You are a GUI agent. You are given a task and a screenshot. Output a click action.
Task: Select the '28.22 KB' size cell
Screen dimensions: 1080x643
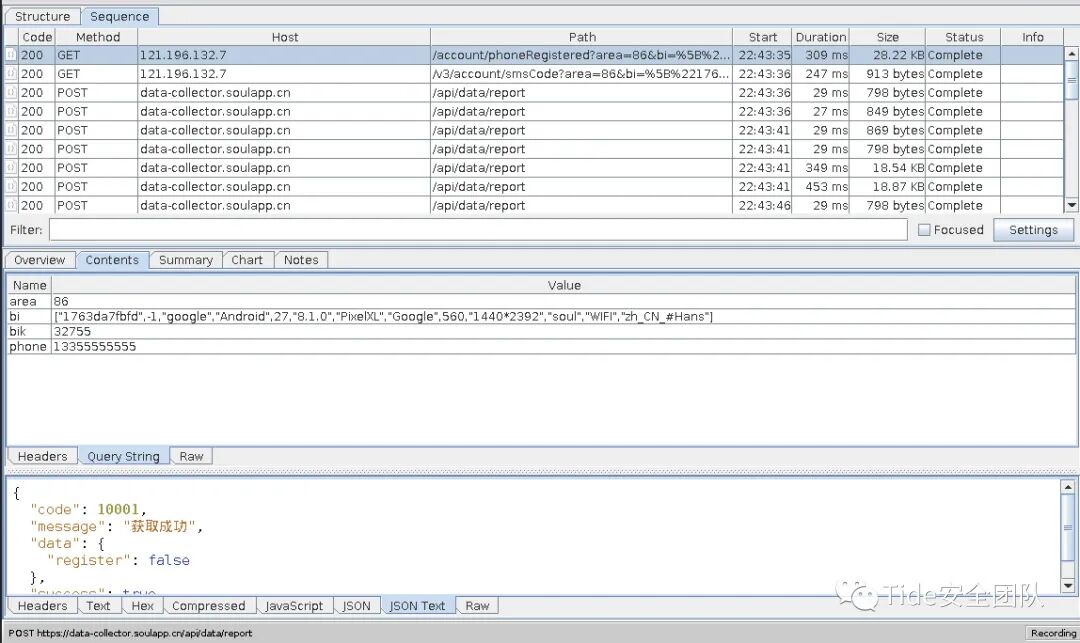point(887,55)
